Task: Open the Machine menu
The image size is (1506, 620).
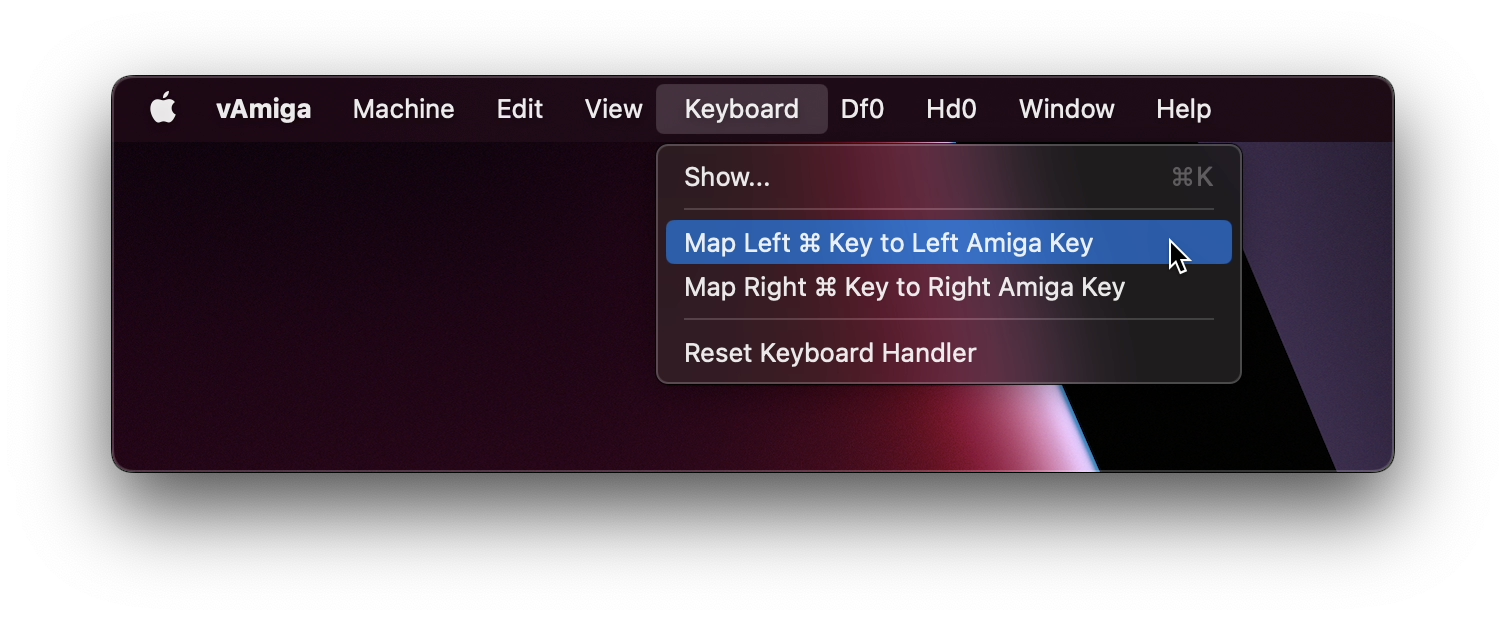Action: pos(403,109)
